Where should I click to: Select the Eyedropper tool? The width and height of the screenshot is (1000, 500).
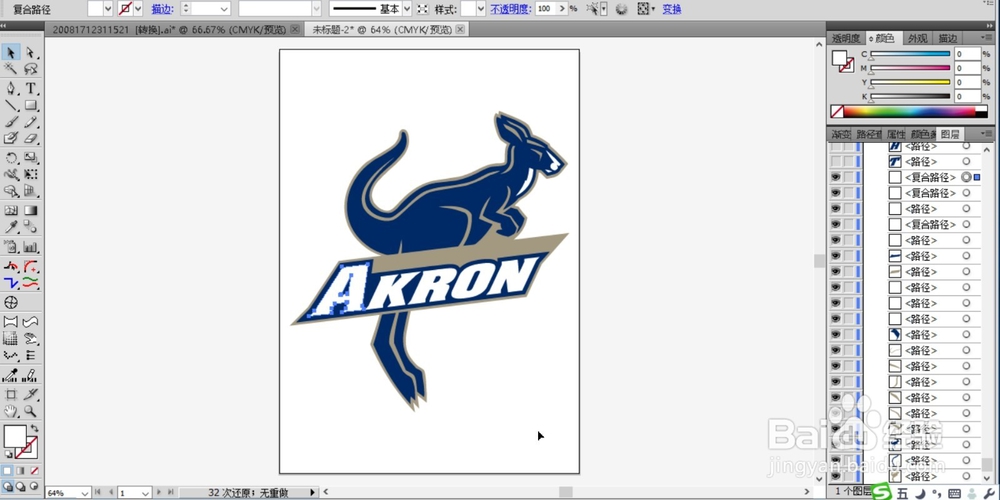point(11,227)
